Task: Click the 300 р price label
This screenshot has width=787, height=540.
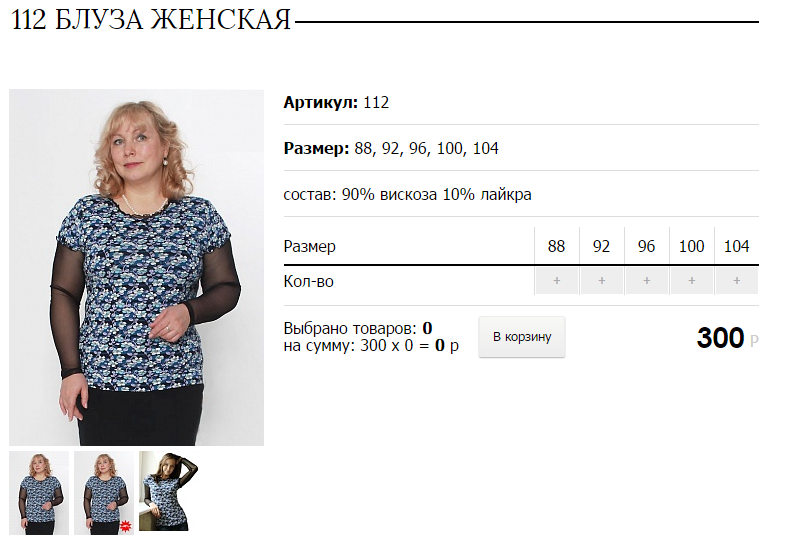Action: [x=727, y=338]
